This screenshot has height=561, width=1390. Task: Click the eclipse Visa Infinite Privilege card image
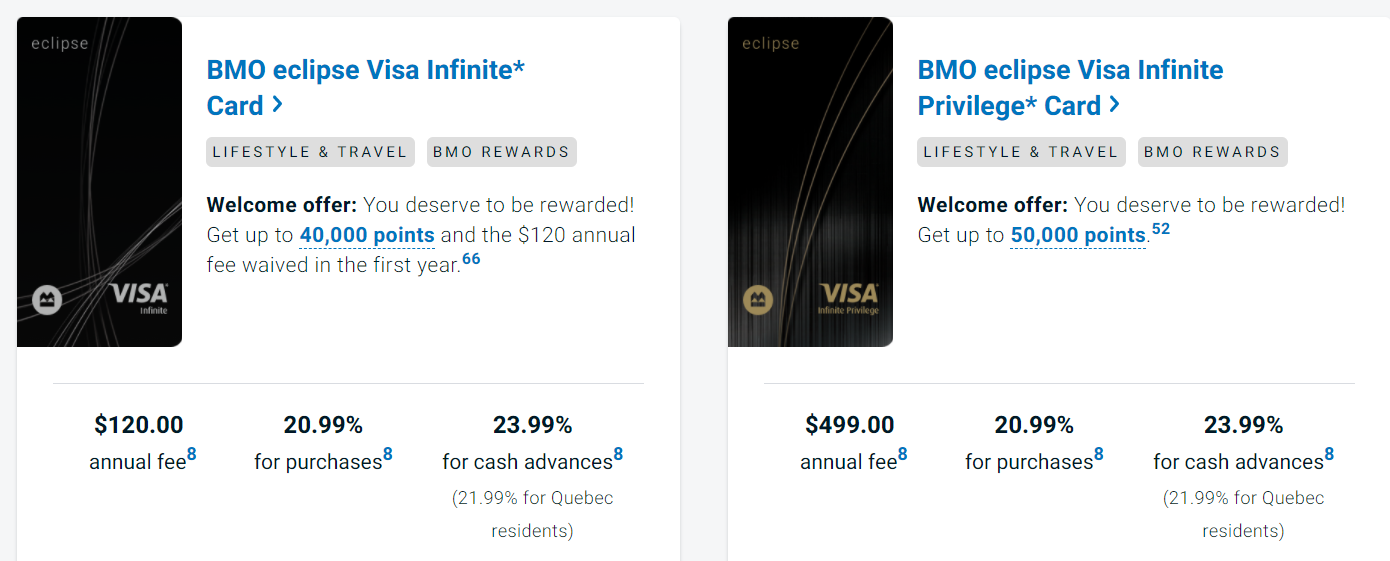click(810, 182)
